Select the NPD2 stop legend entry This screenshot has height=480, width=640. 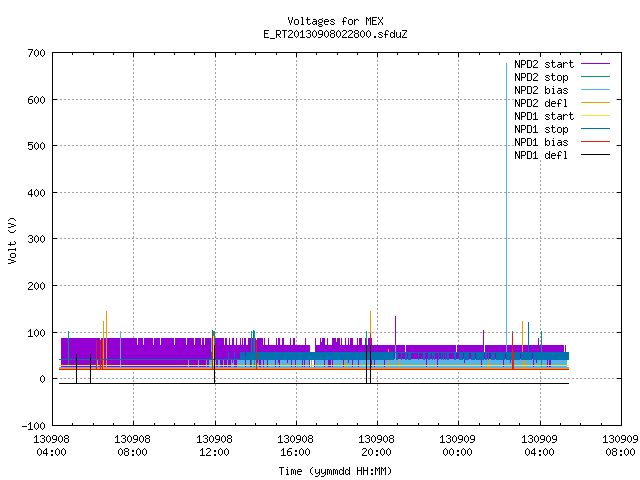(x=541, y=77)
